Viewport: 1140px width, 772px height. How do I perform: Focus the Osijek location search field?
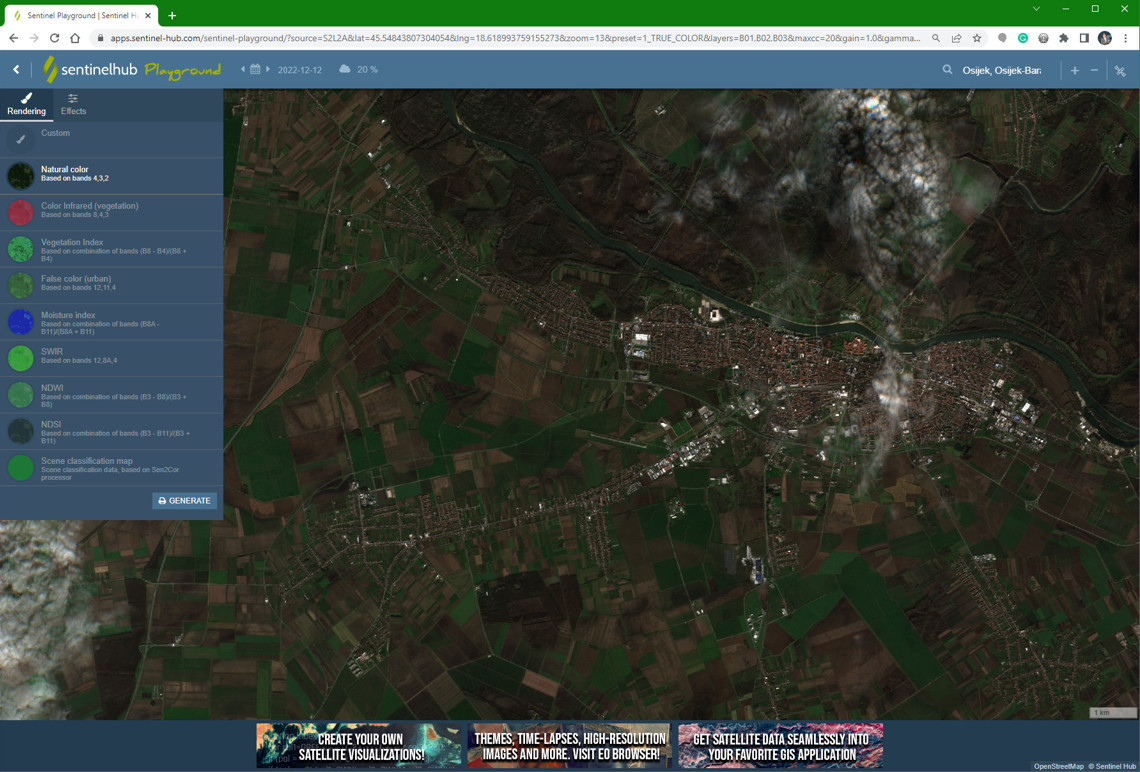coord(1002,71)
